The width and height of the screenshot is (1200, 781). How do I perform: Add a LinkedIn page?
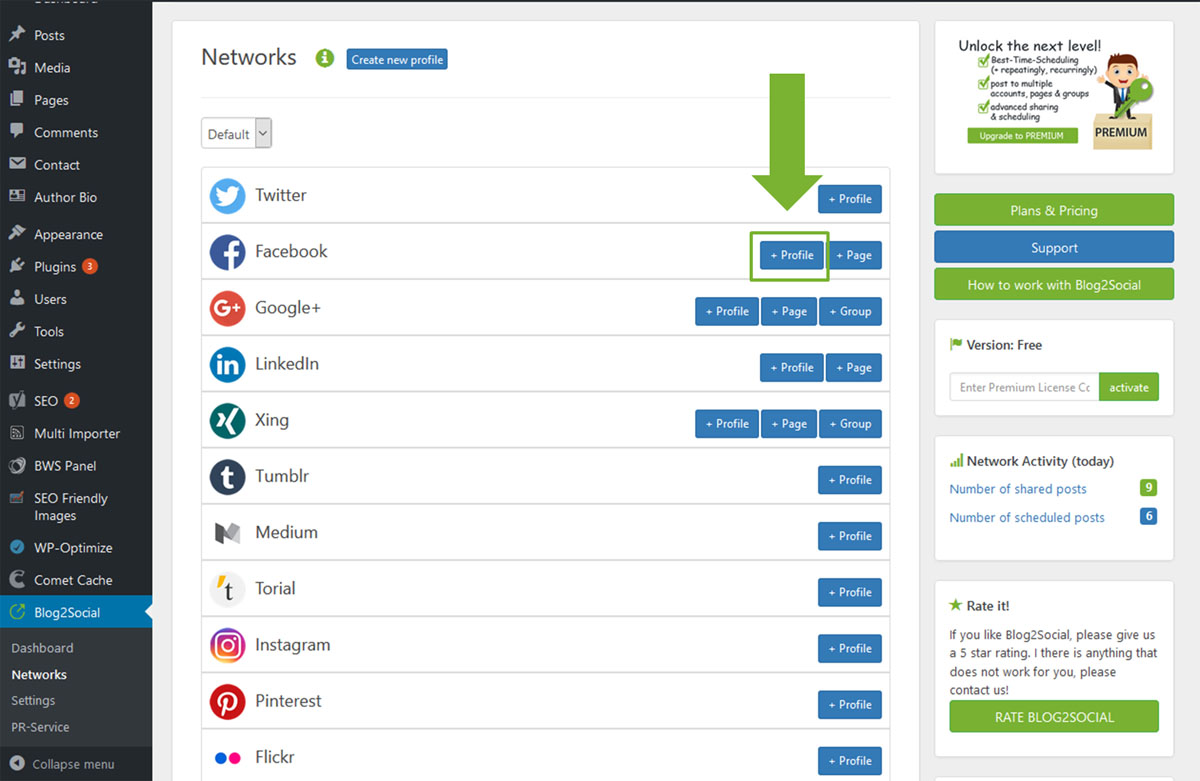pyautogui.click(x=854, y=367)
